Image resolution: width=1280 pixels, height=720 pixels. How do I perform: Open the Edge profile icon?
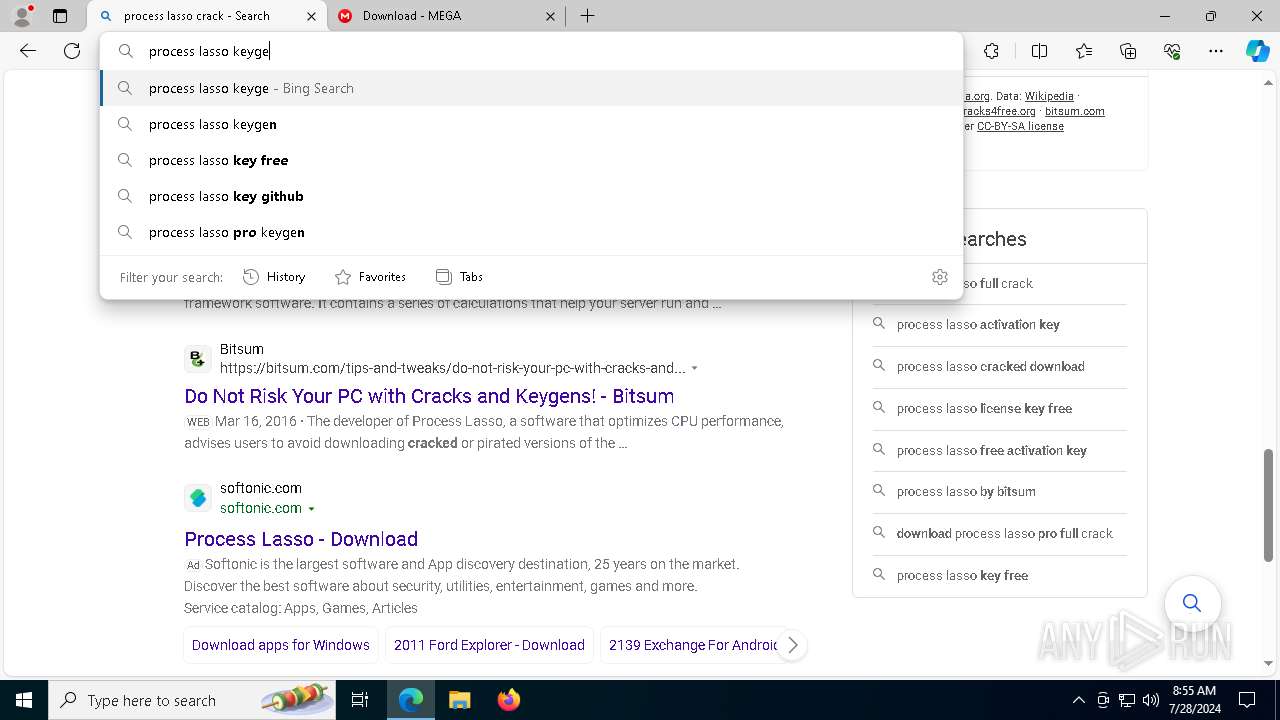[22, 16]
